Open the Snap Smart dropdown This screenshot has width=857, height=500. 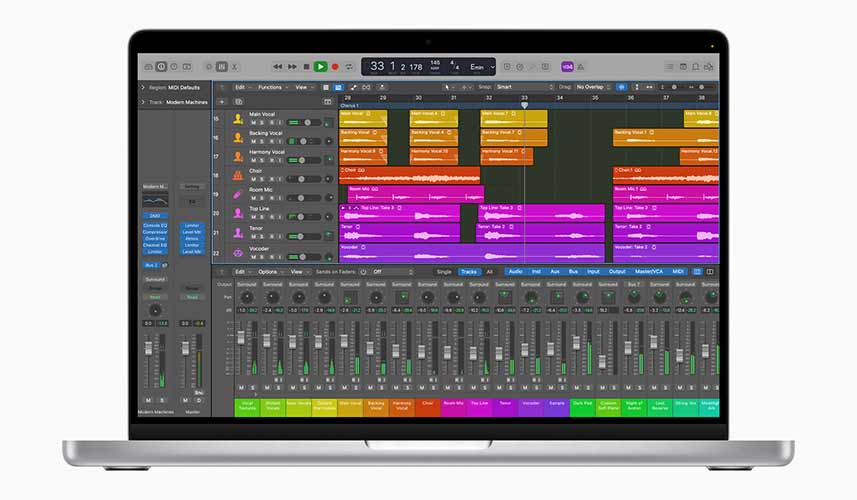[x=520, y=87]
